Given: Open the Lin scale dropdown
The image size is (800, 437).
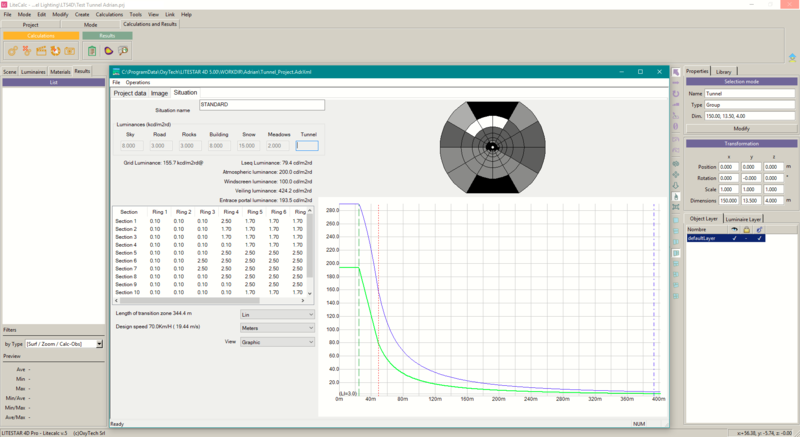Looking at the screenshot, I should coord(277,315).
